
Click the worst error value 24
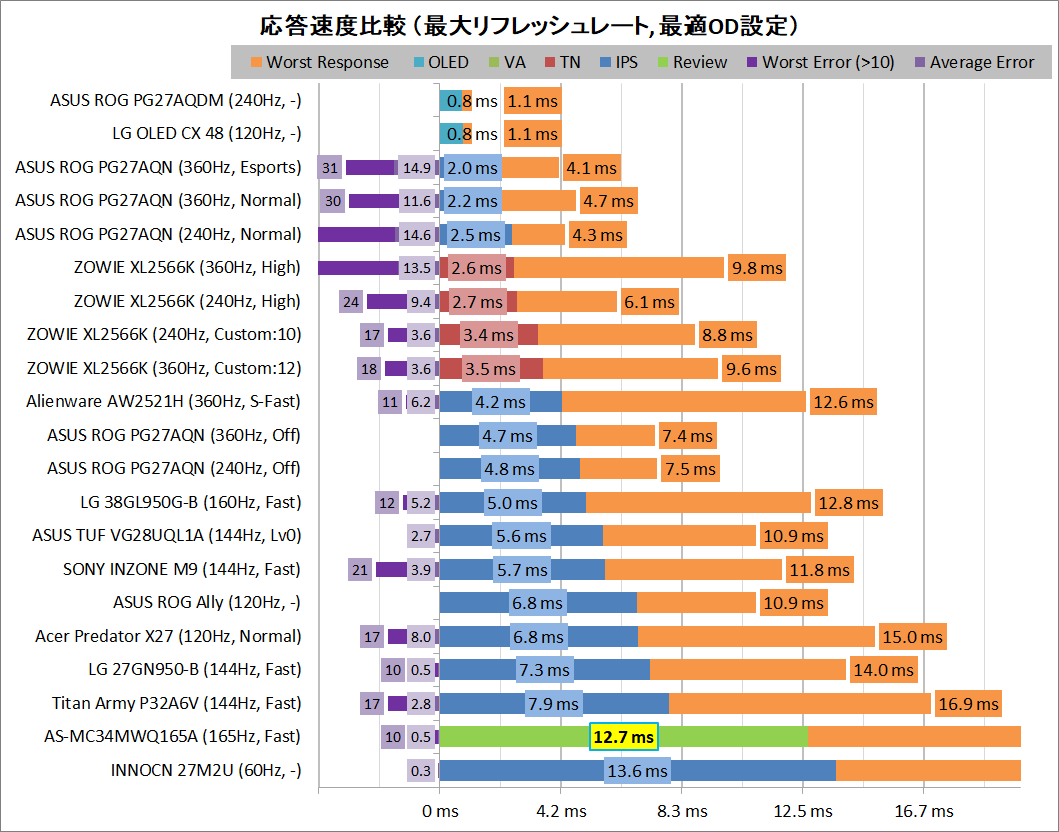click(x=351, y=302)
